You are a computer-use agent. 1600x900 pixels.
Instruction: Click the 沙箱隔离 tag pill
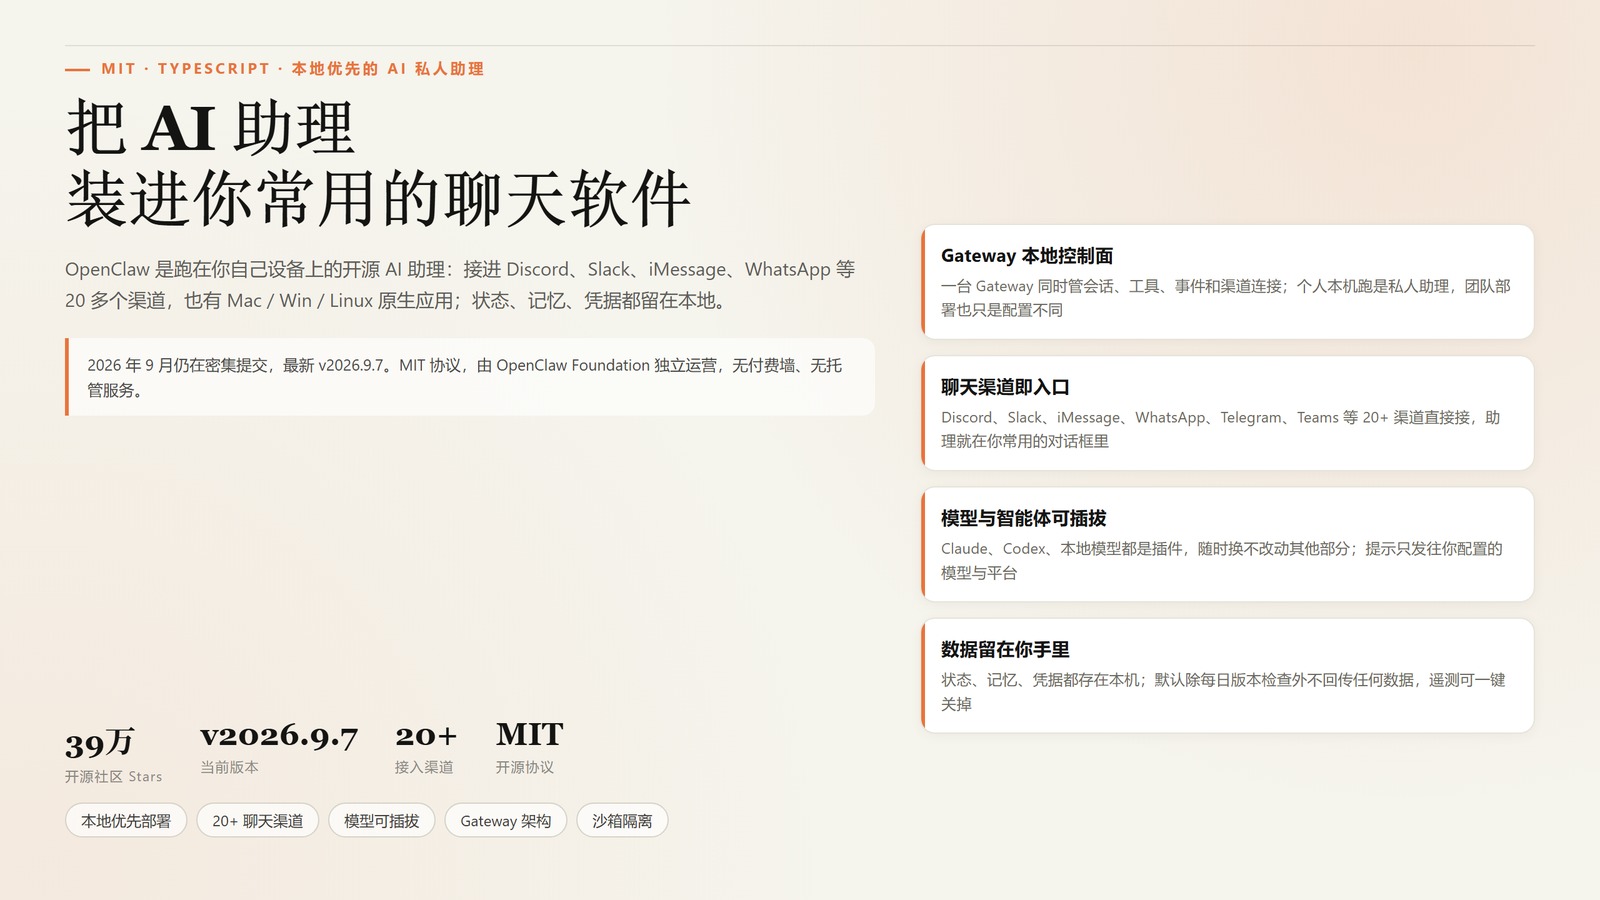tap(622, 820)
